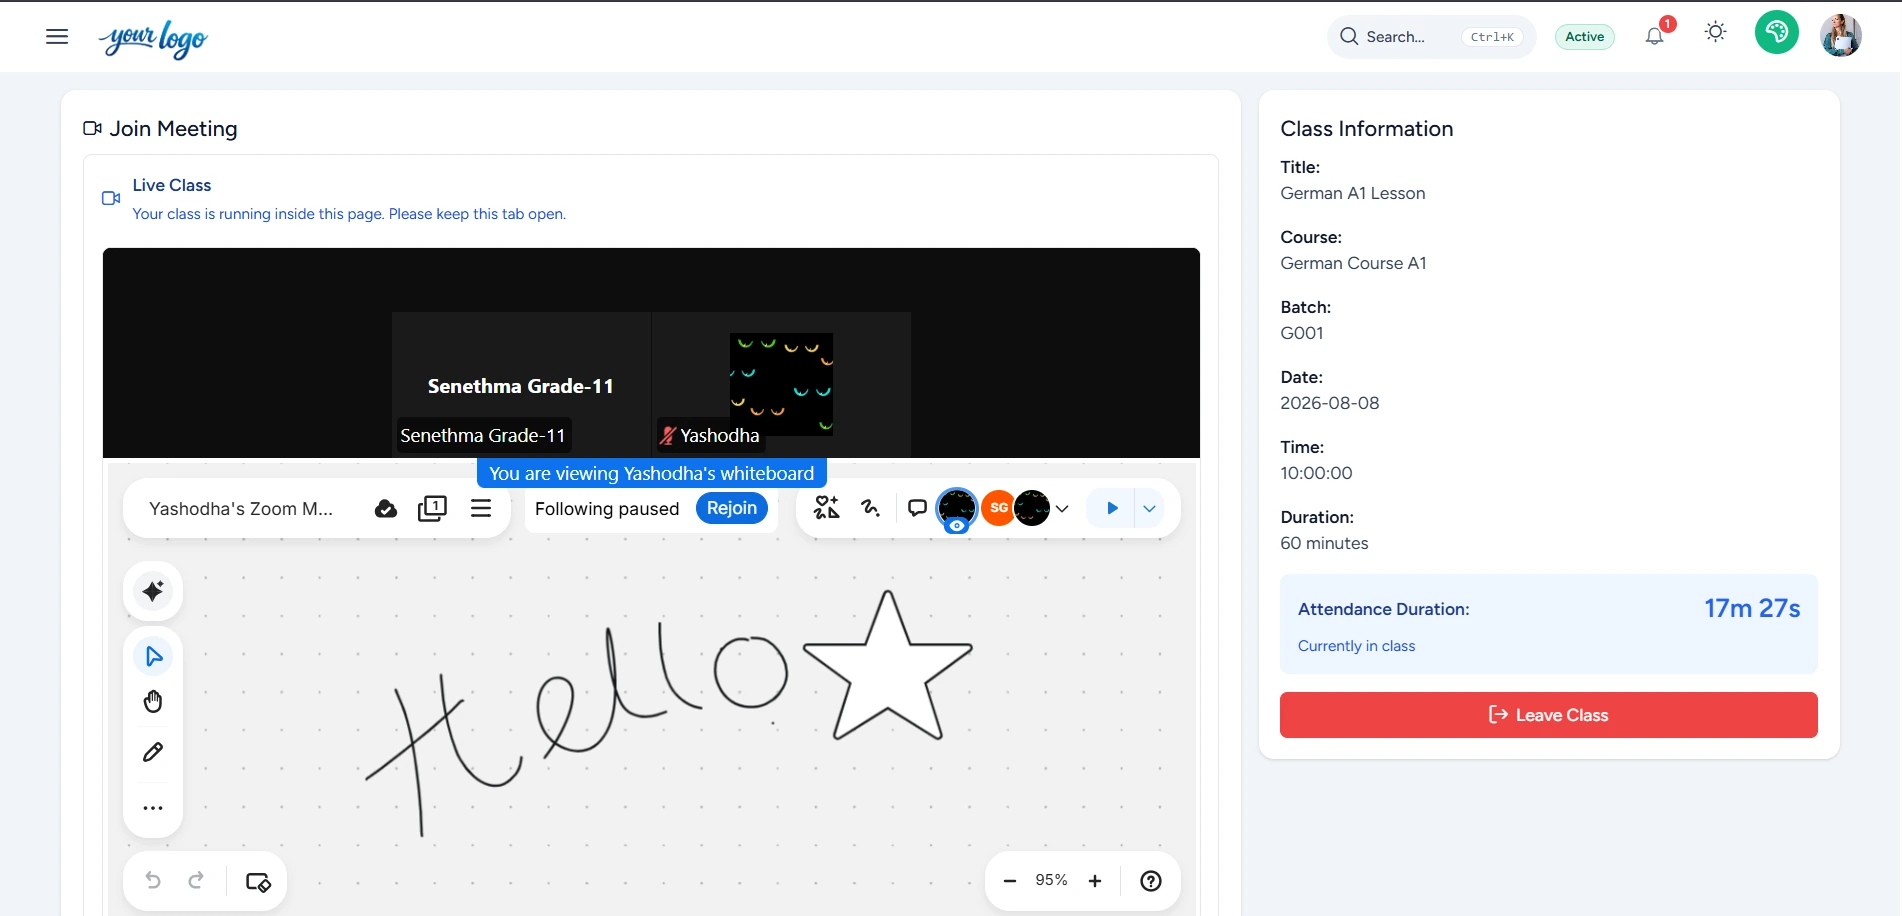Click the laser pointer scribble icon
Image resolution: width=1902 pixels, height=916 pixels.
[871, 508]
